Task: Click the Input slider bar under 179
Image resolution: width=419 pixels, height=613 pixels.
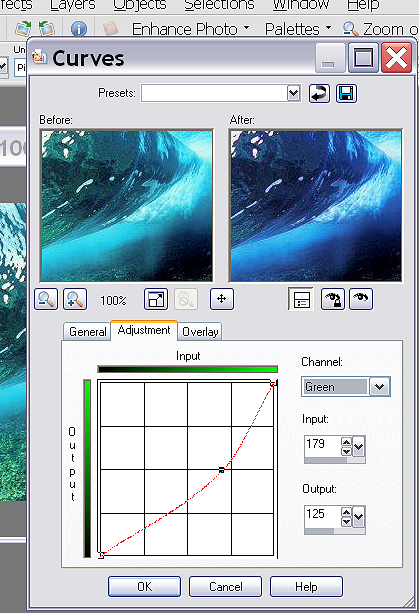Action: [x=335, y=460]
